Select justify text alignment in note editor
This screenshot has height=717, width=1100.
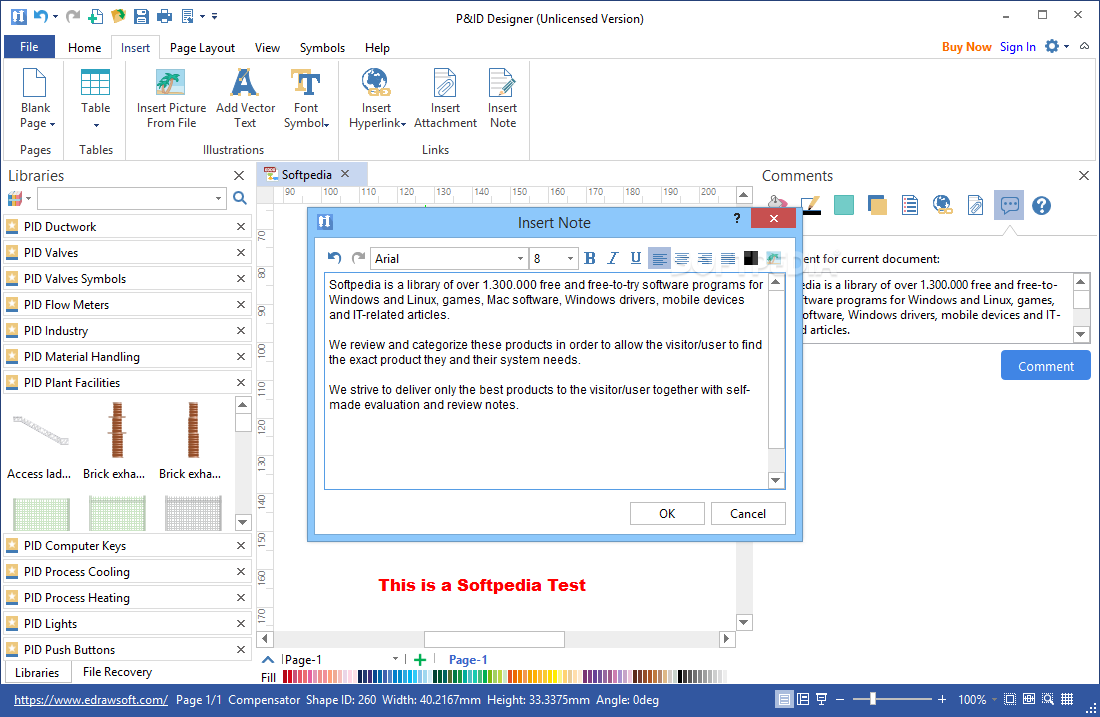point(727,258)
